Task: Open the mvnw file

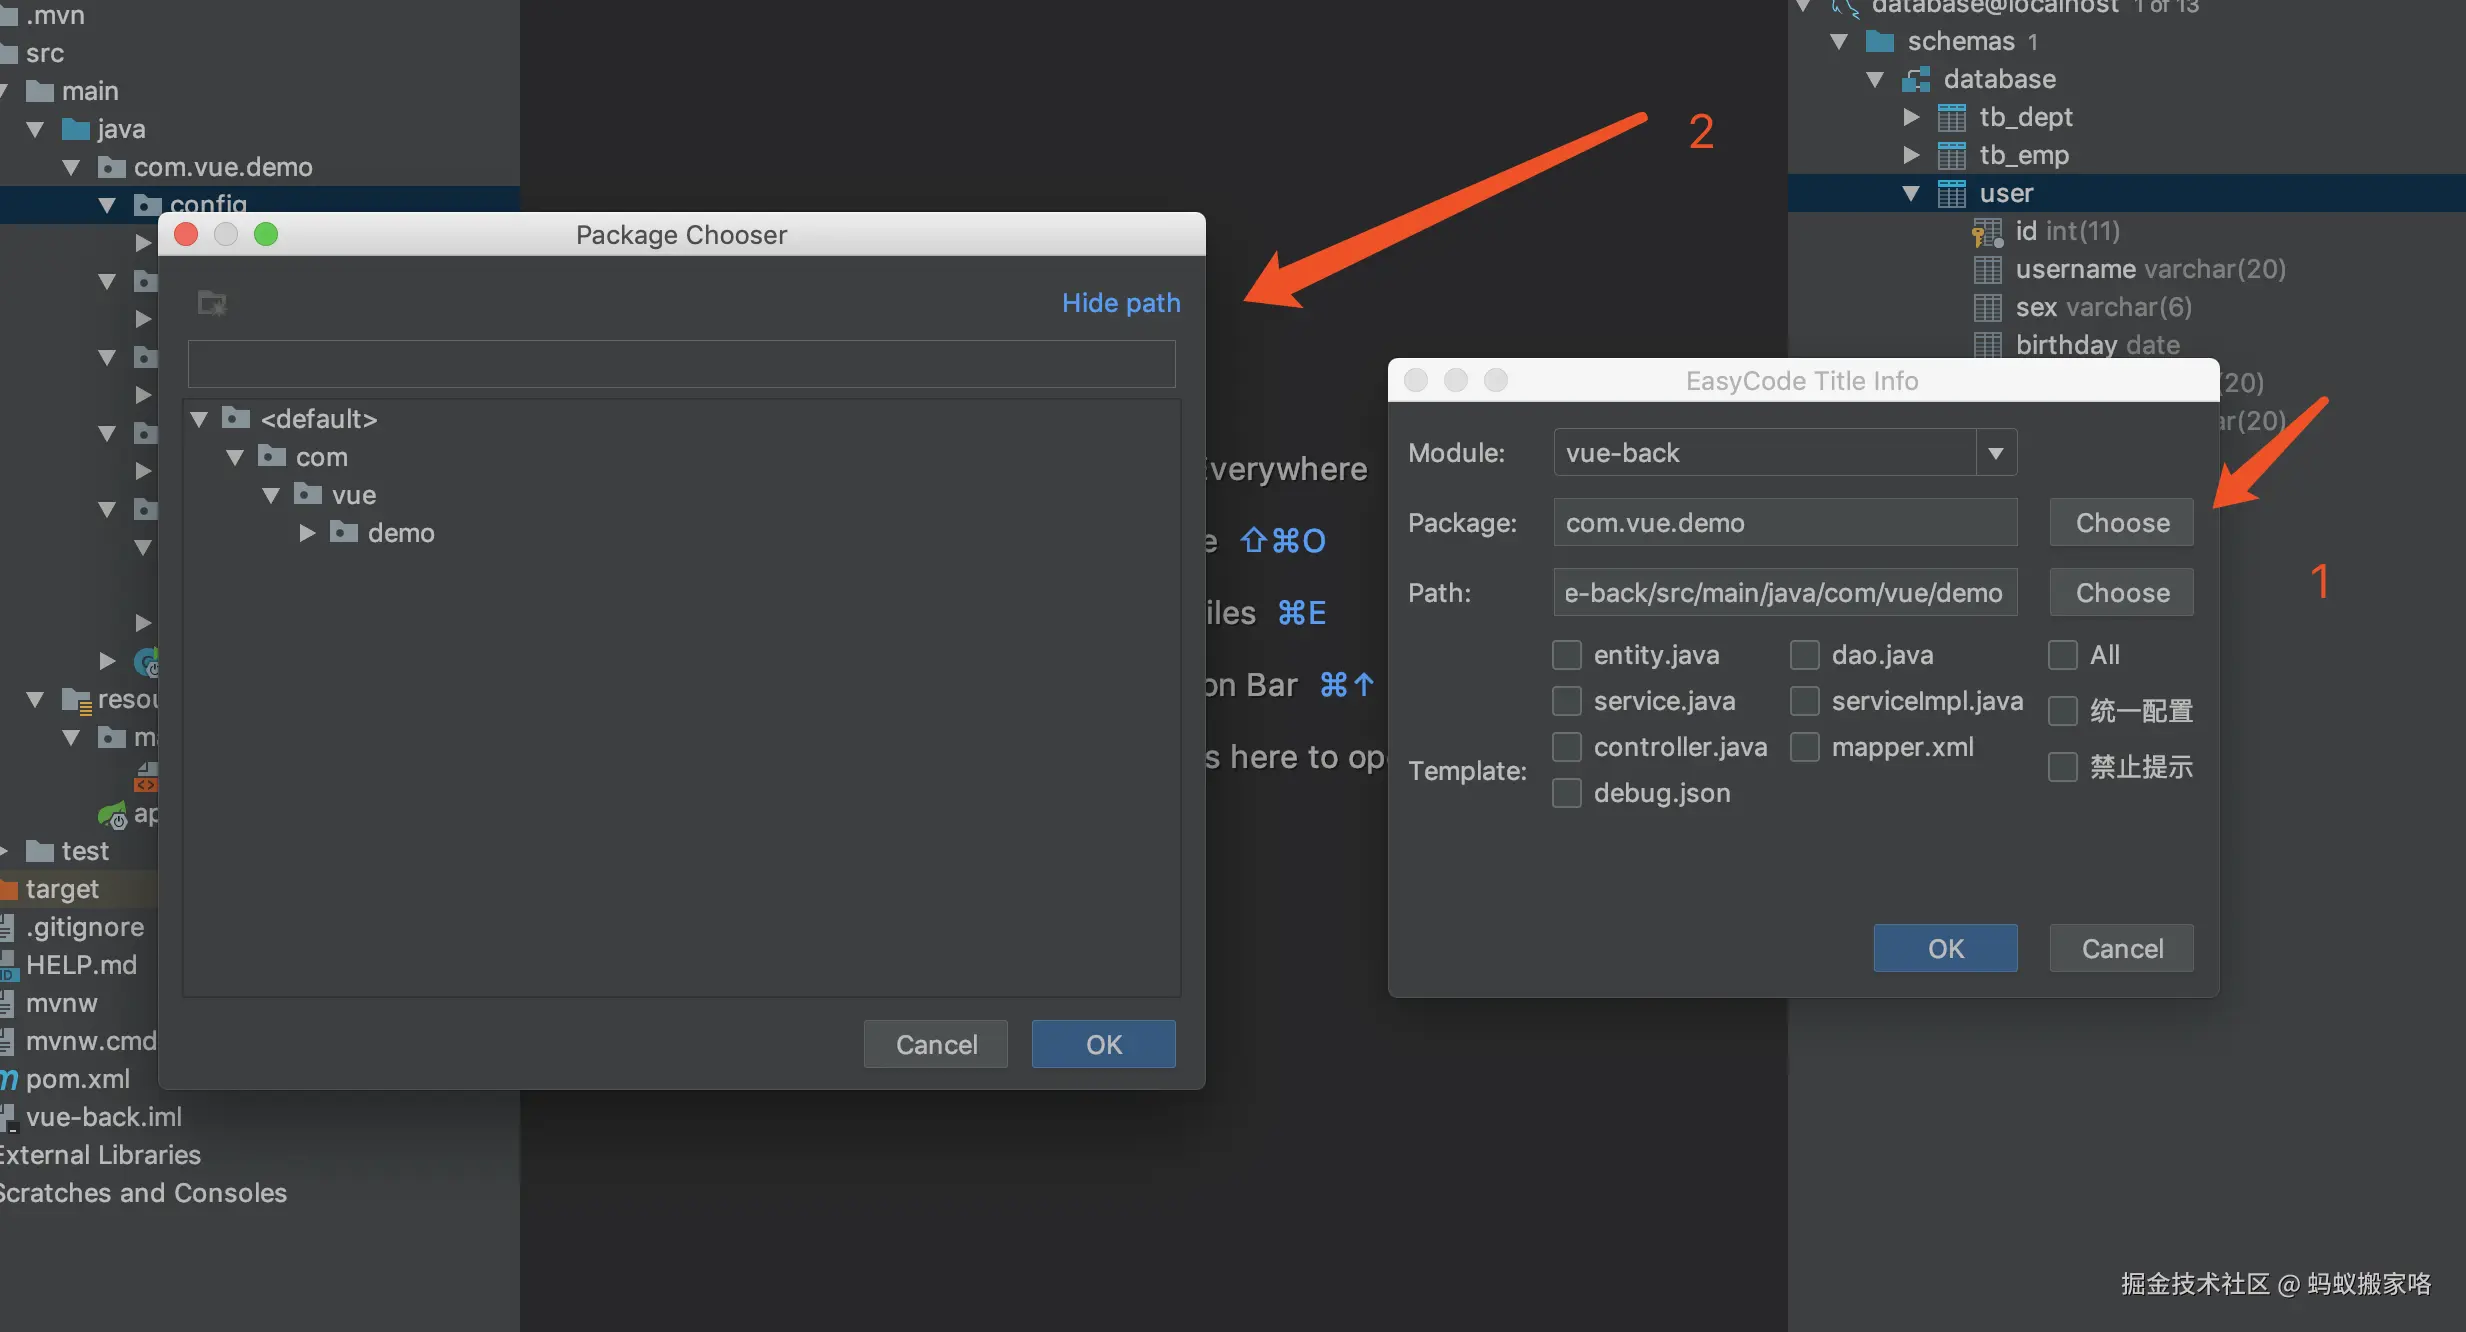Action: [61, 1003]
